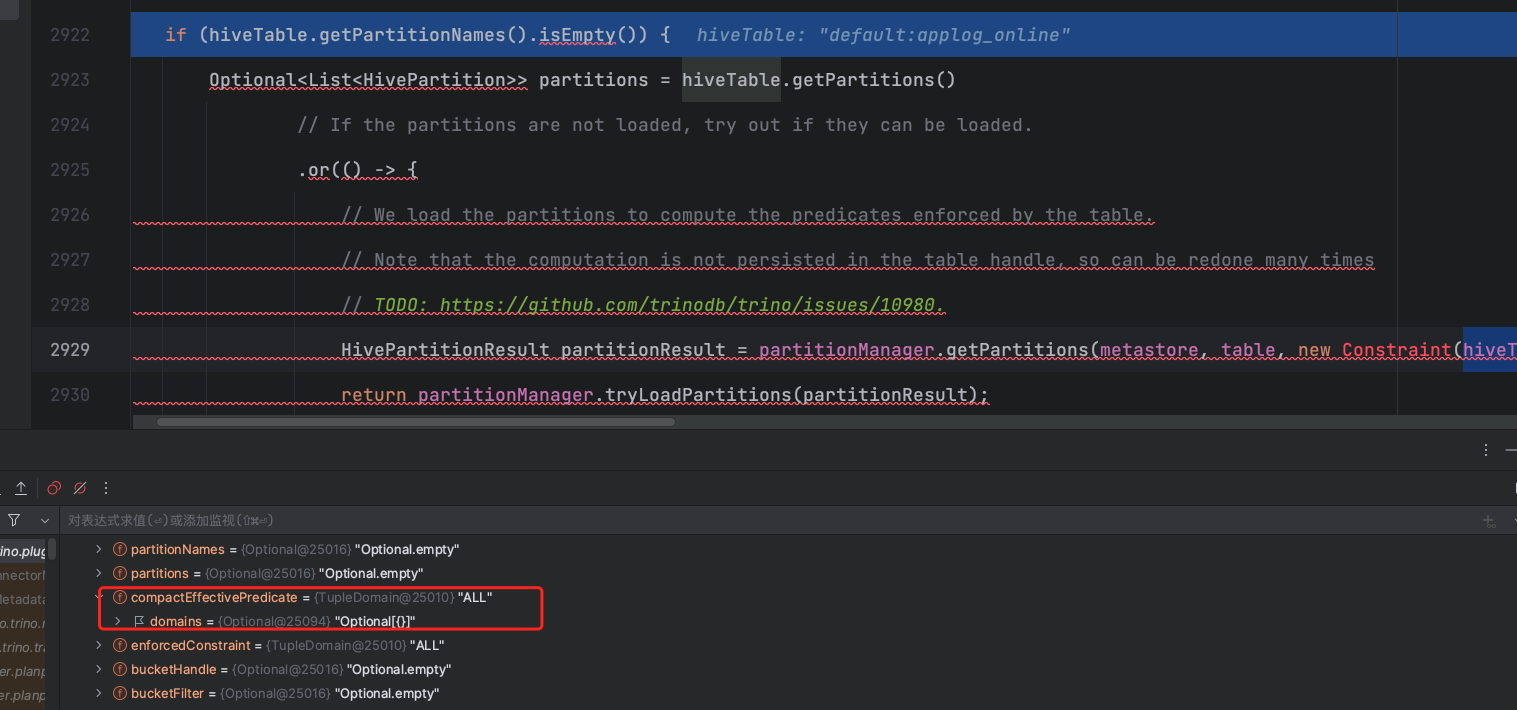The height and width of the screenshot is (710, 1517).
Task: Click the "If the partitions are not loaded" comment
Action: coord(664,125)
